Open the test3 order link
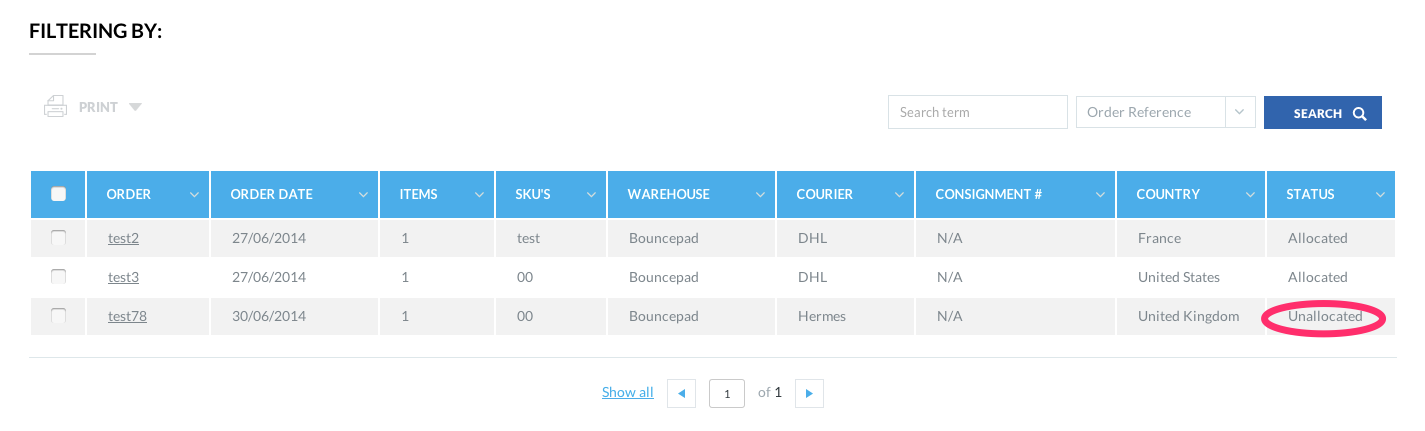Image resolution: width=1425 pixels, height=431 pixels. pyautogui.click(x=123, y=277)
